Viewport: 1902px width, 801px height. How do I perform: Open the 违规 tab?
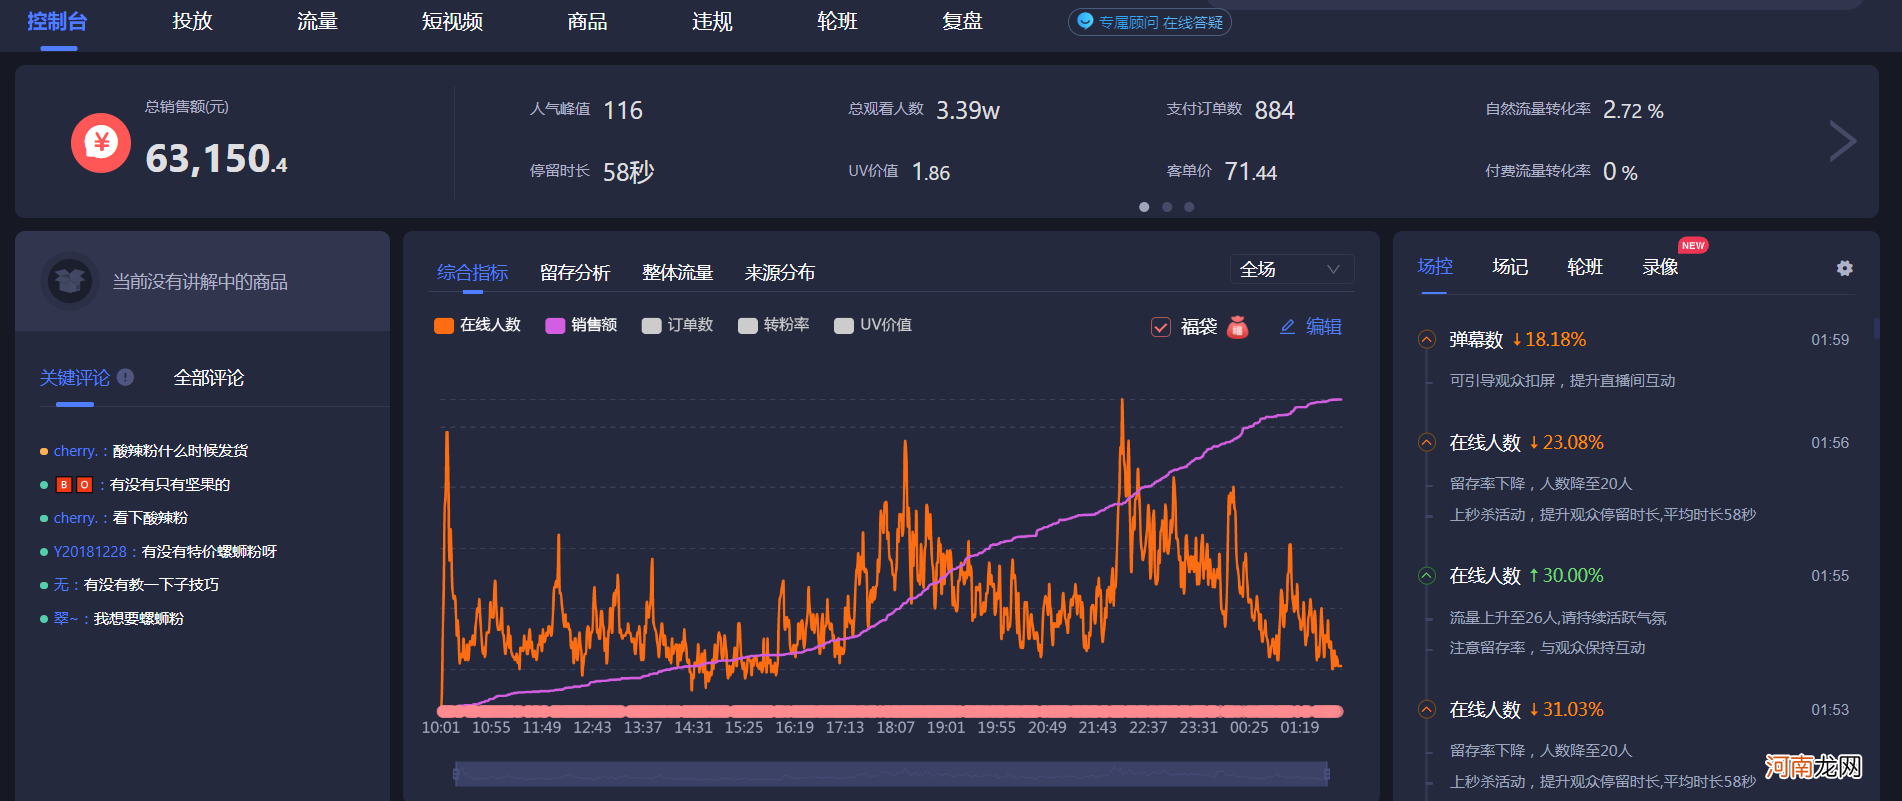point(712,21)
